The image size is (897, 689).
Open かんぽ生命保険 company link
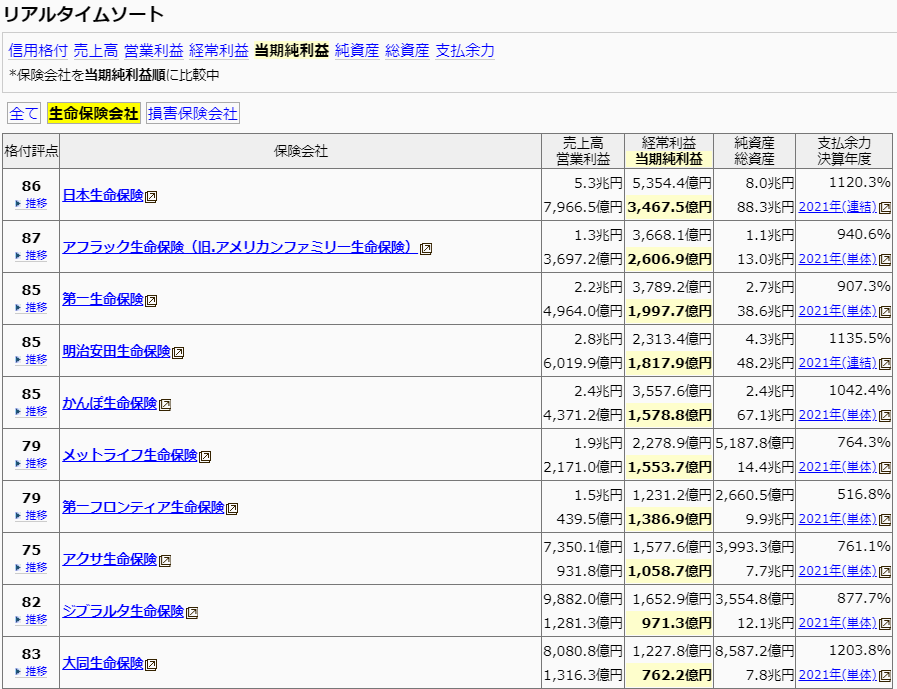tap(110, 403)
